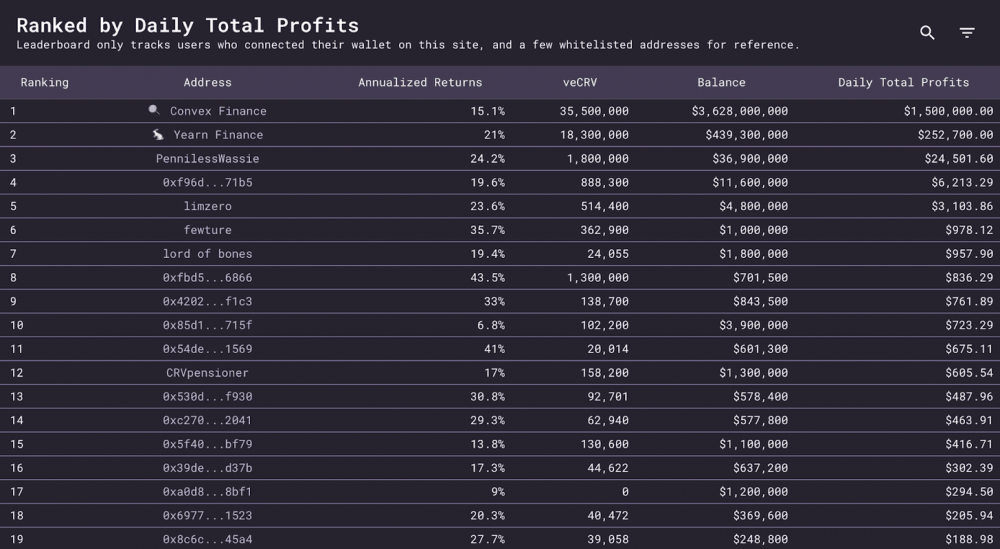This screenshot has width=1000, height=549.
Task: Select the rank 19 row 0x8c6c...45a4
Action: [x=207, y=539]
